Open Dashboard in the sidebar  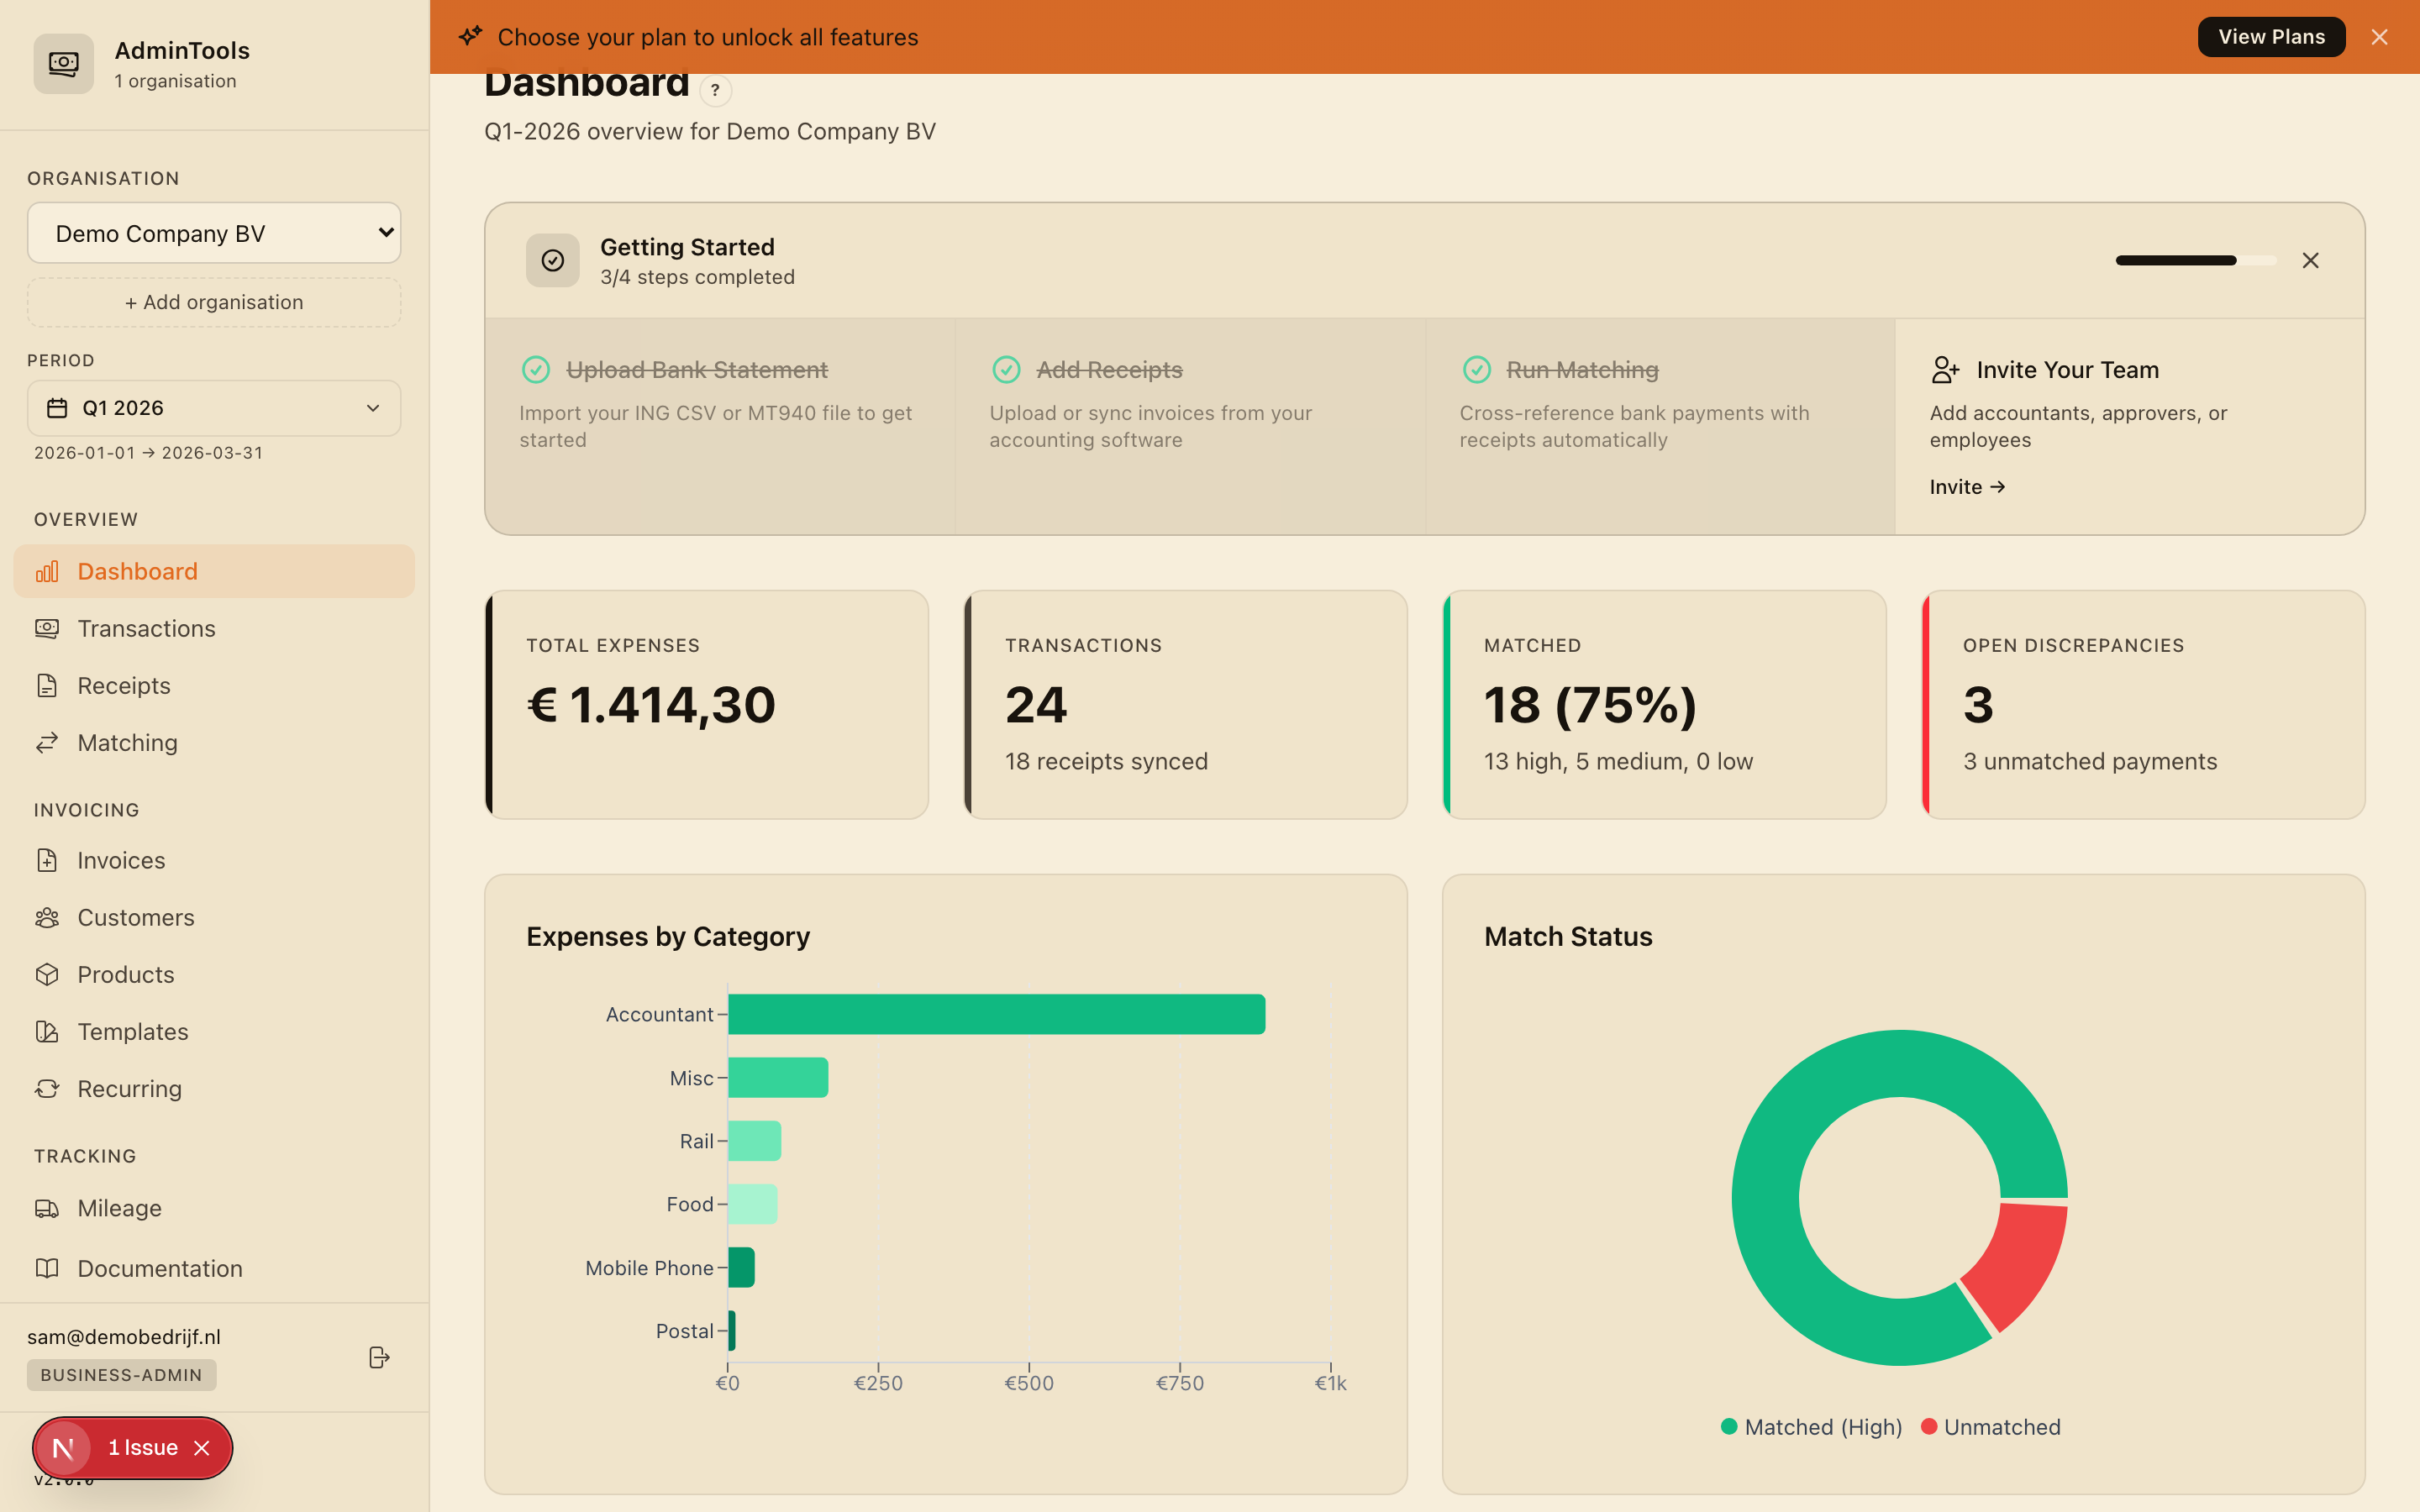coord(214,571)
